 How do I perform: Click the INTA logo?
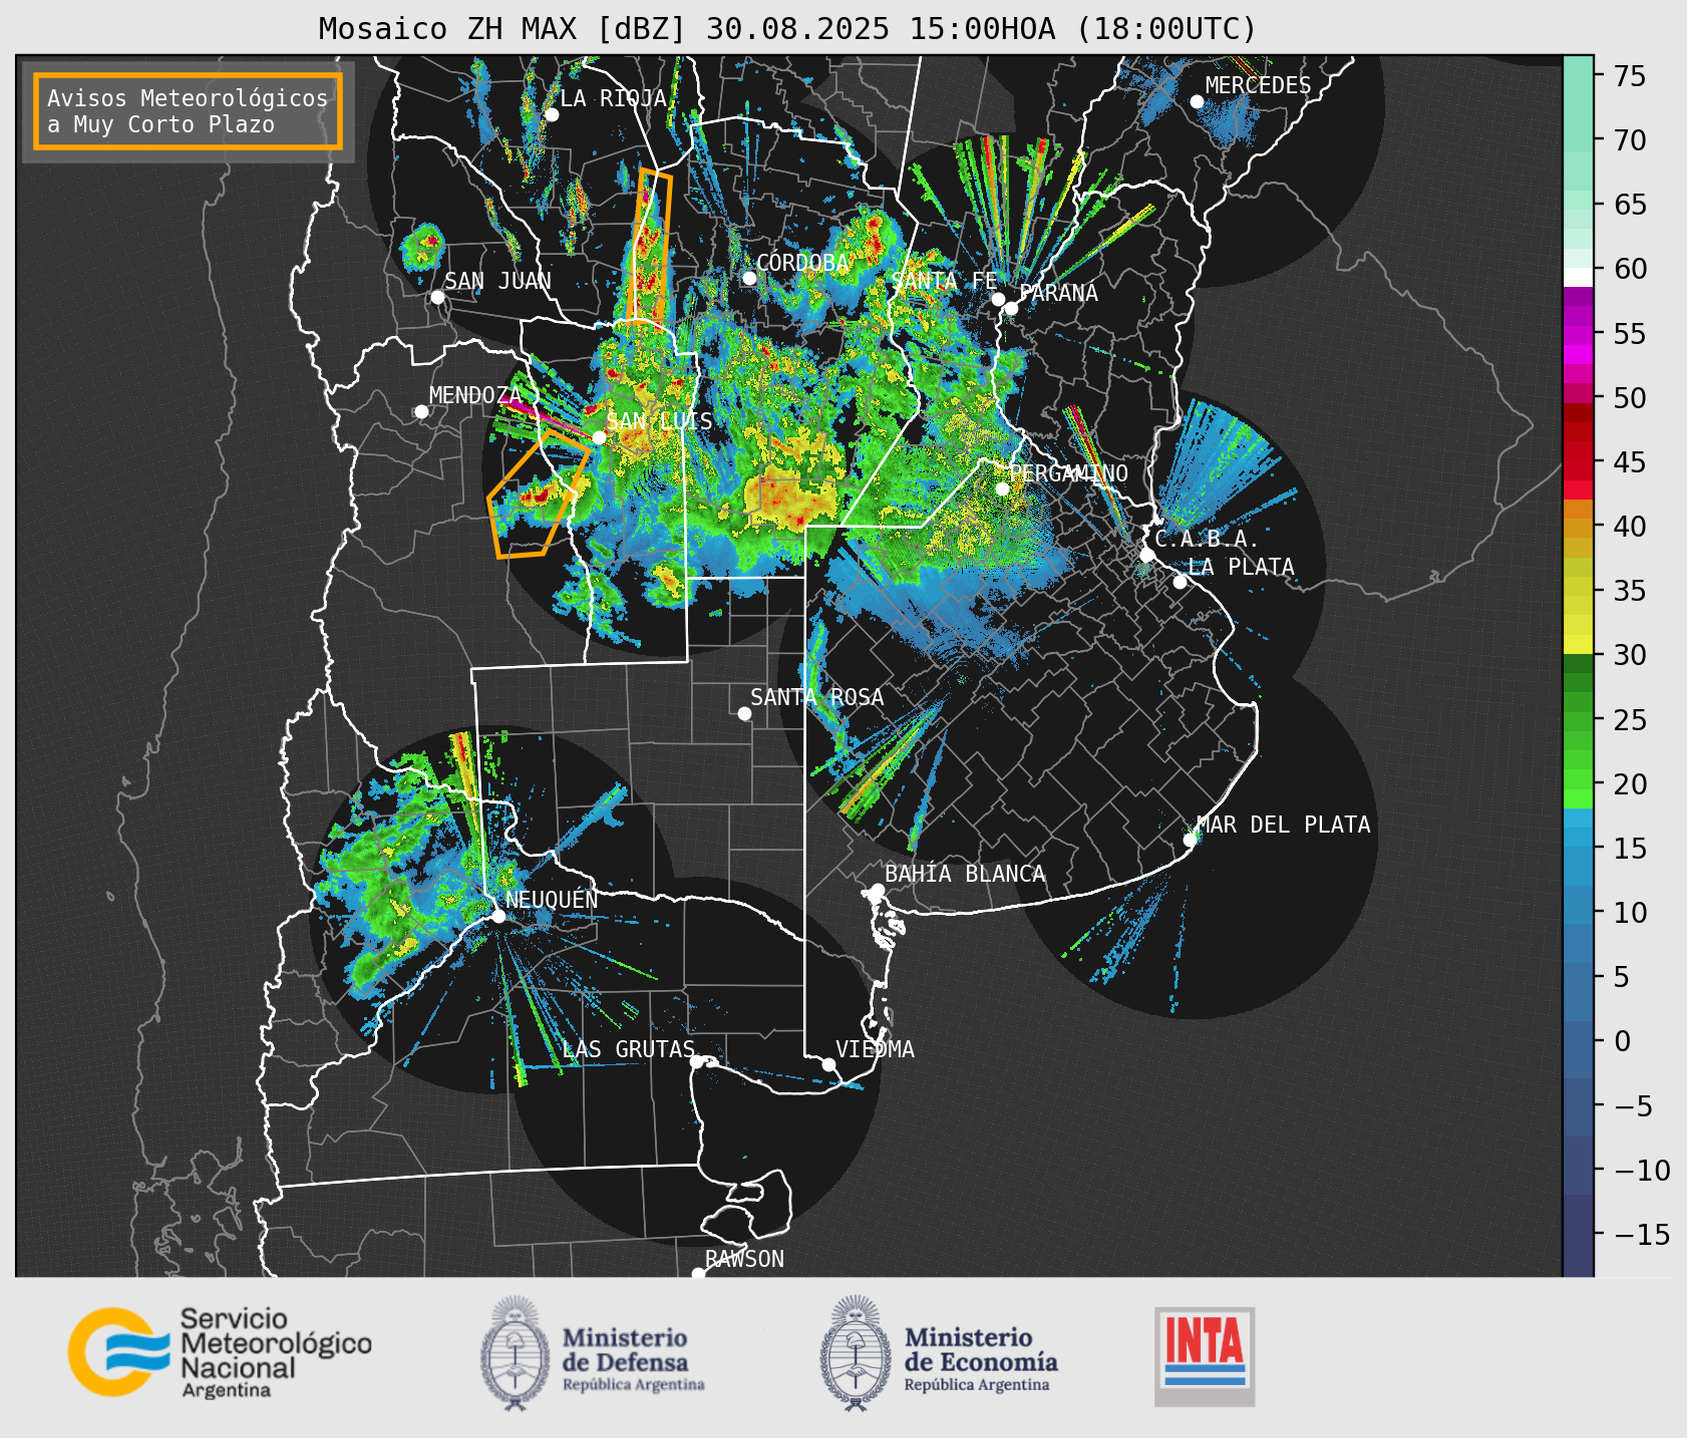[1204, 1356]
